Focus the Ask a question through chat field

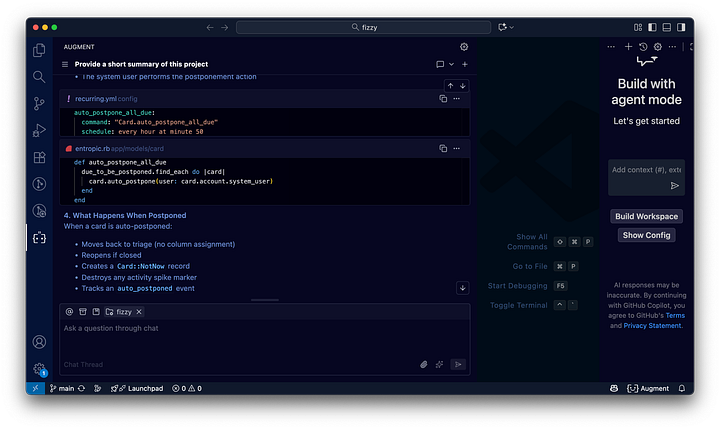pos(264,339)
